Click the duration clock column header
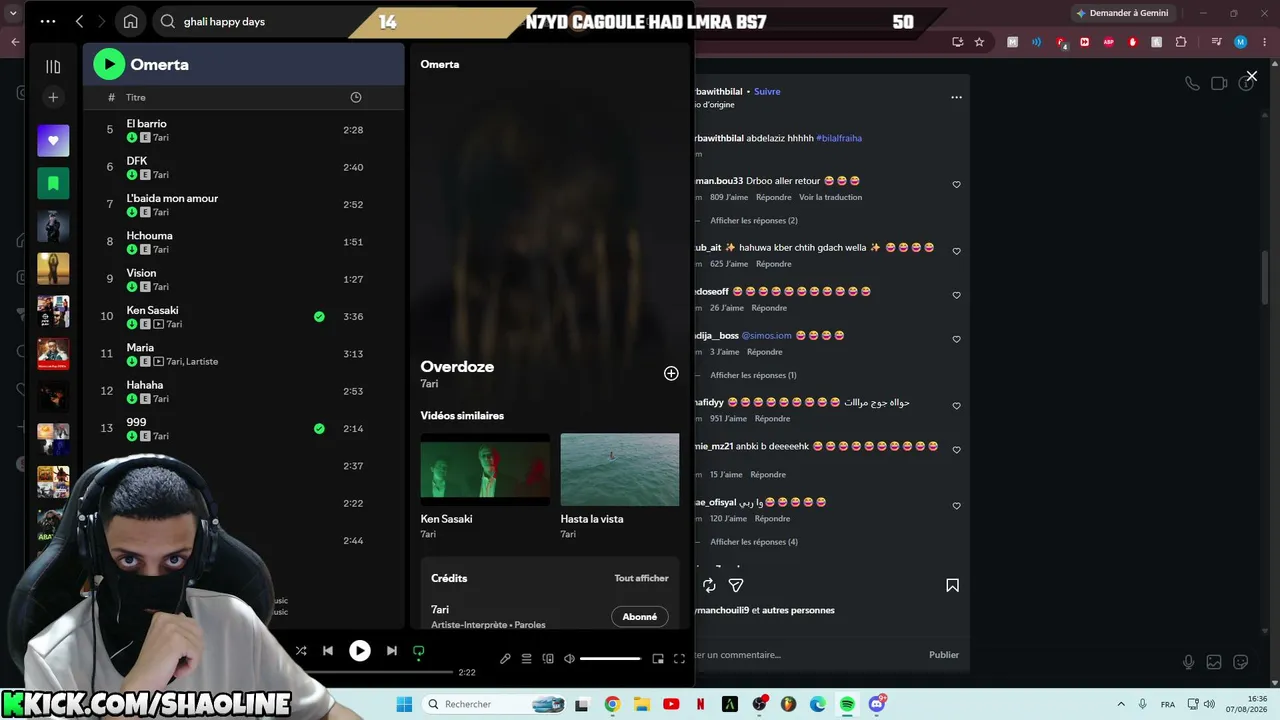This screenshot has height=720, width=1280. [x=356, y=97]
